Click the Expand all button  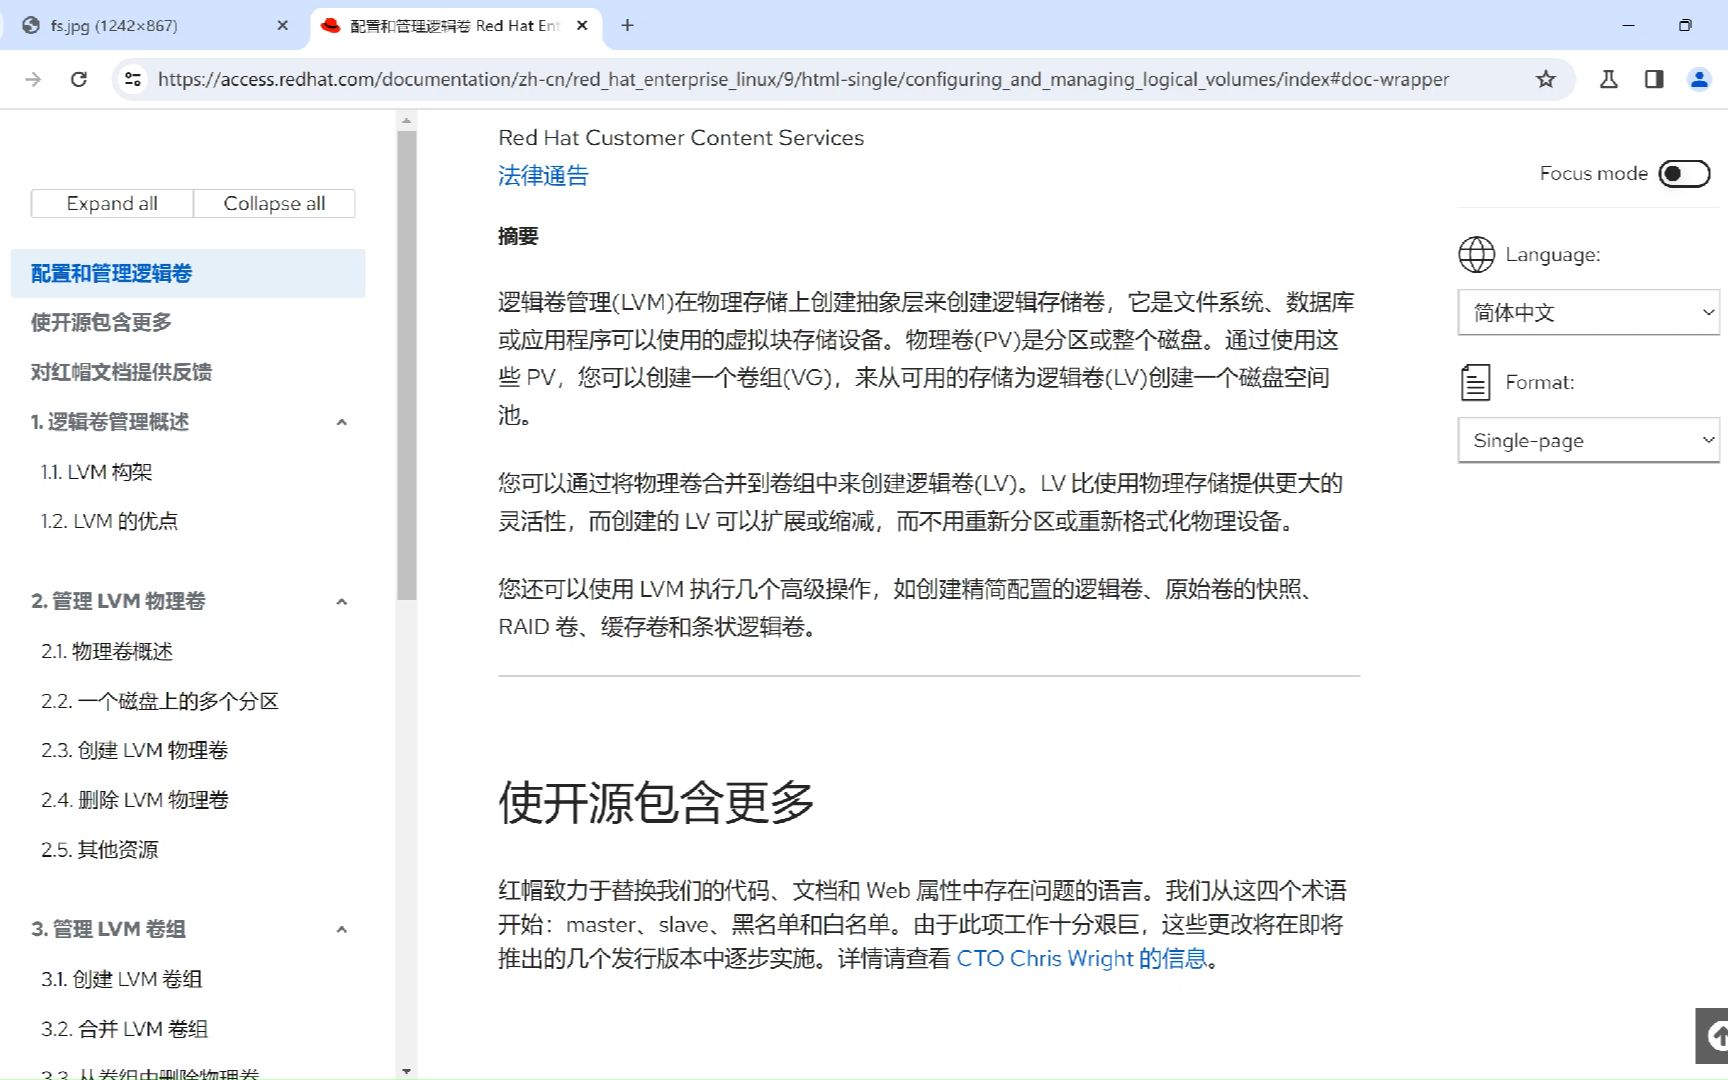pyautogui.click(x=112, y=203)
